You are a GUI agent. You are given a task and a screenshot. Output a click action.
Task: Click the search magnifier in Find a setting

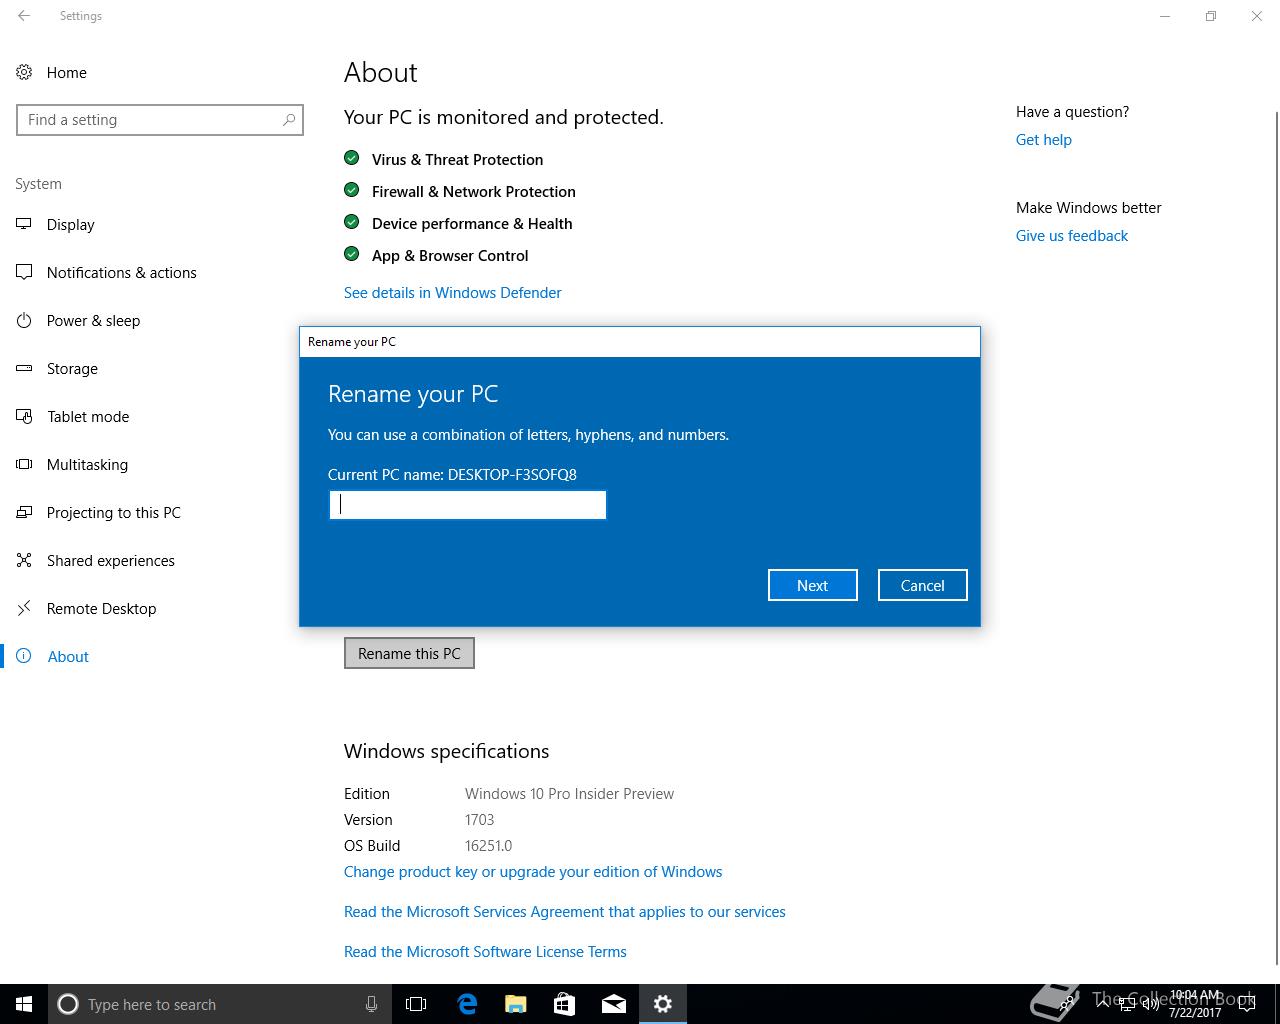pos(289,120)
